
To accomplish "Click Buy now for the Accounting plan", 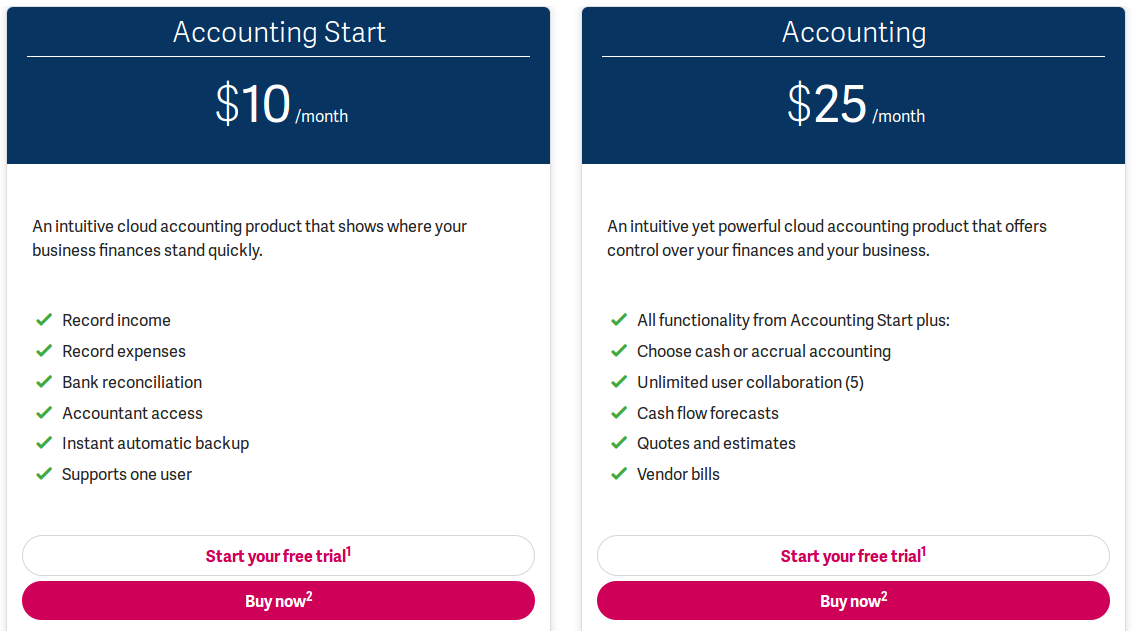I will point(853,600).
